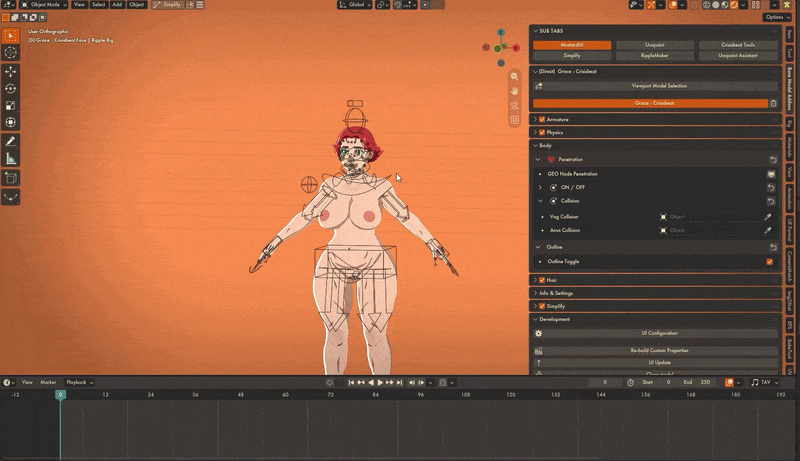Toggle the Outline Toggle checkbox

click(x=769, y=262)
